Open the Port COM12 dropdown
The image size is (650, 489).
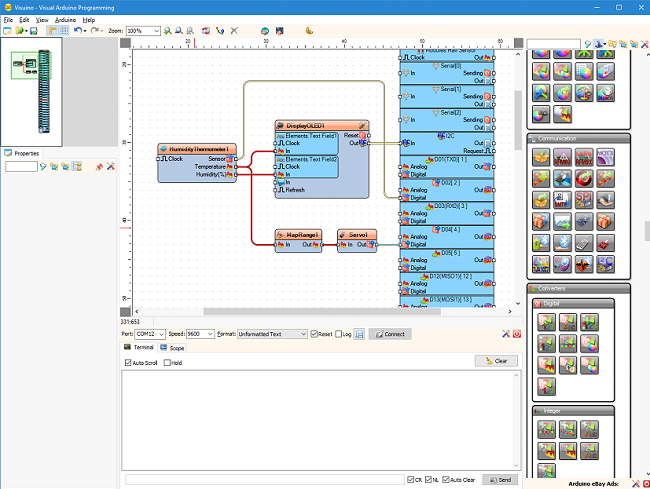pyautogui.click(x=161, y=334)
